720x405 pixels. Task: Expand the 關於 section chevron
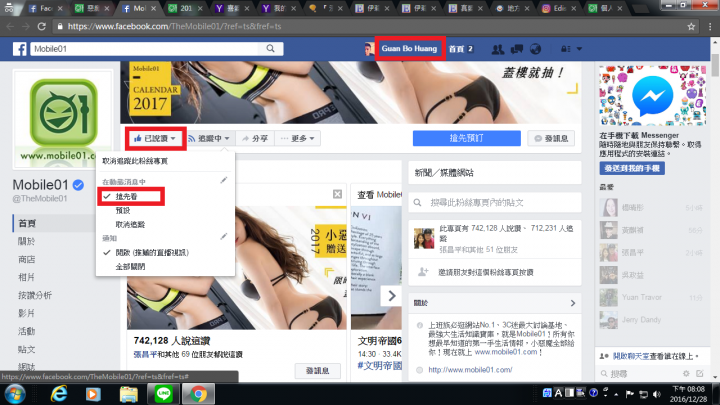pyautogui.click(x=573, y=303)
